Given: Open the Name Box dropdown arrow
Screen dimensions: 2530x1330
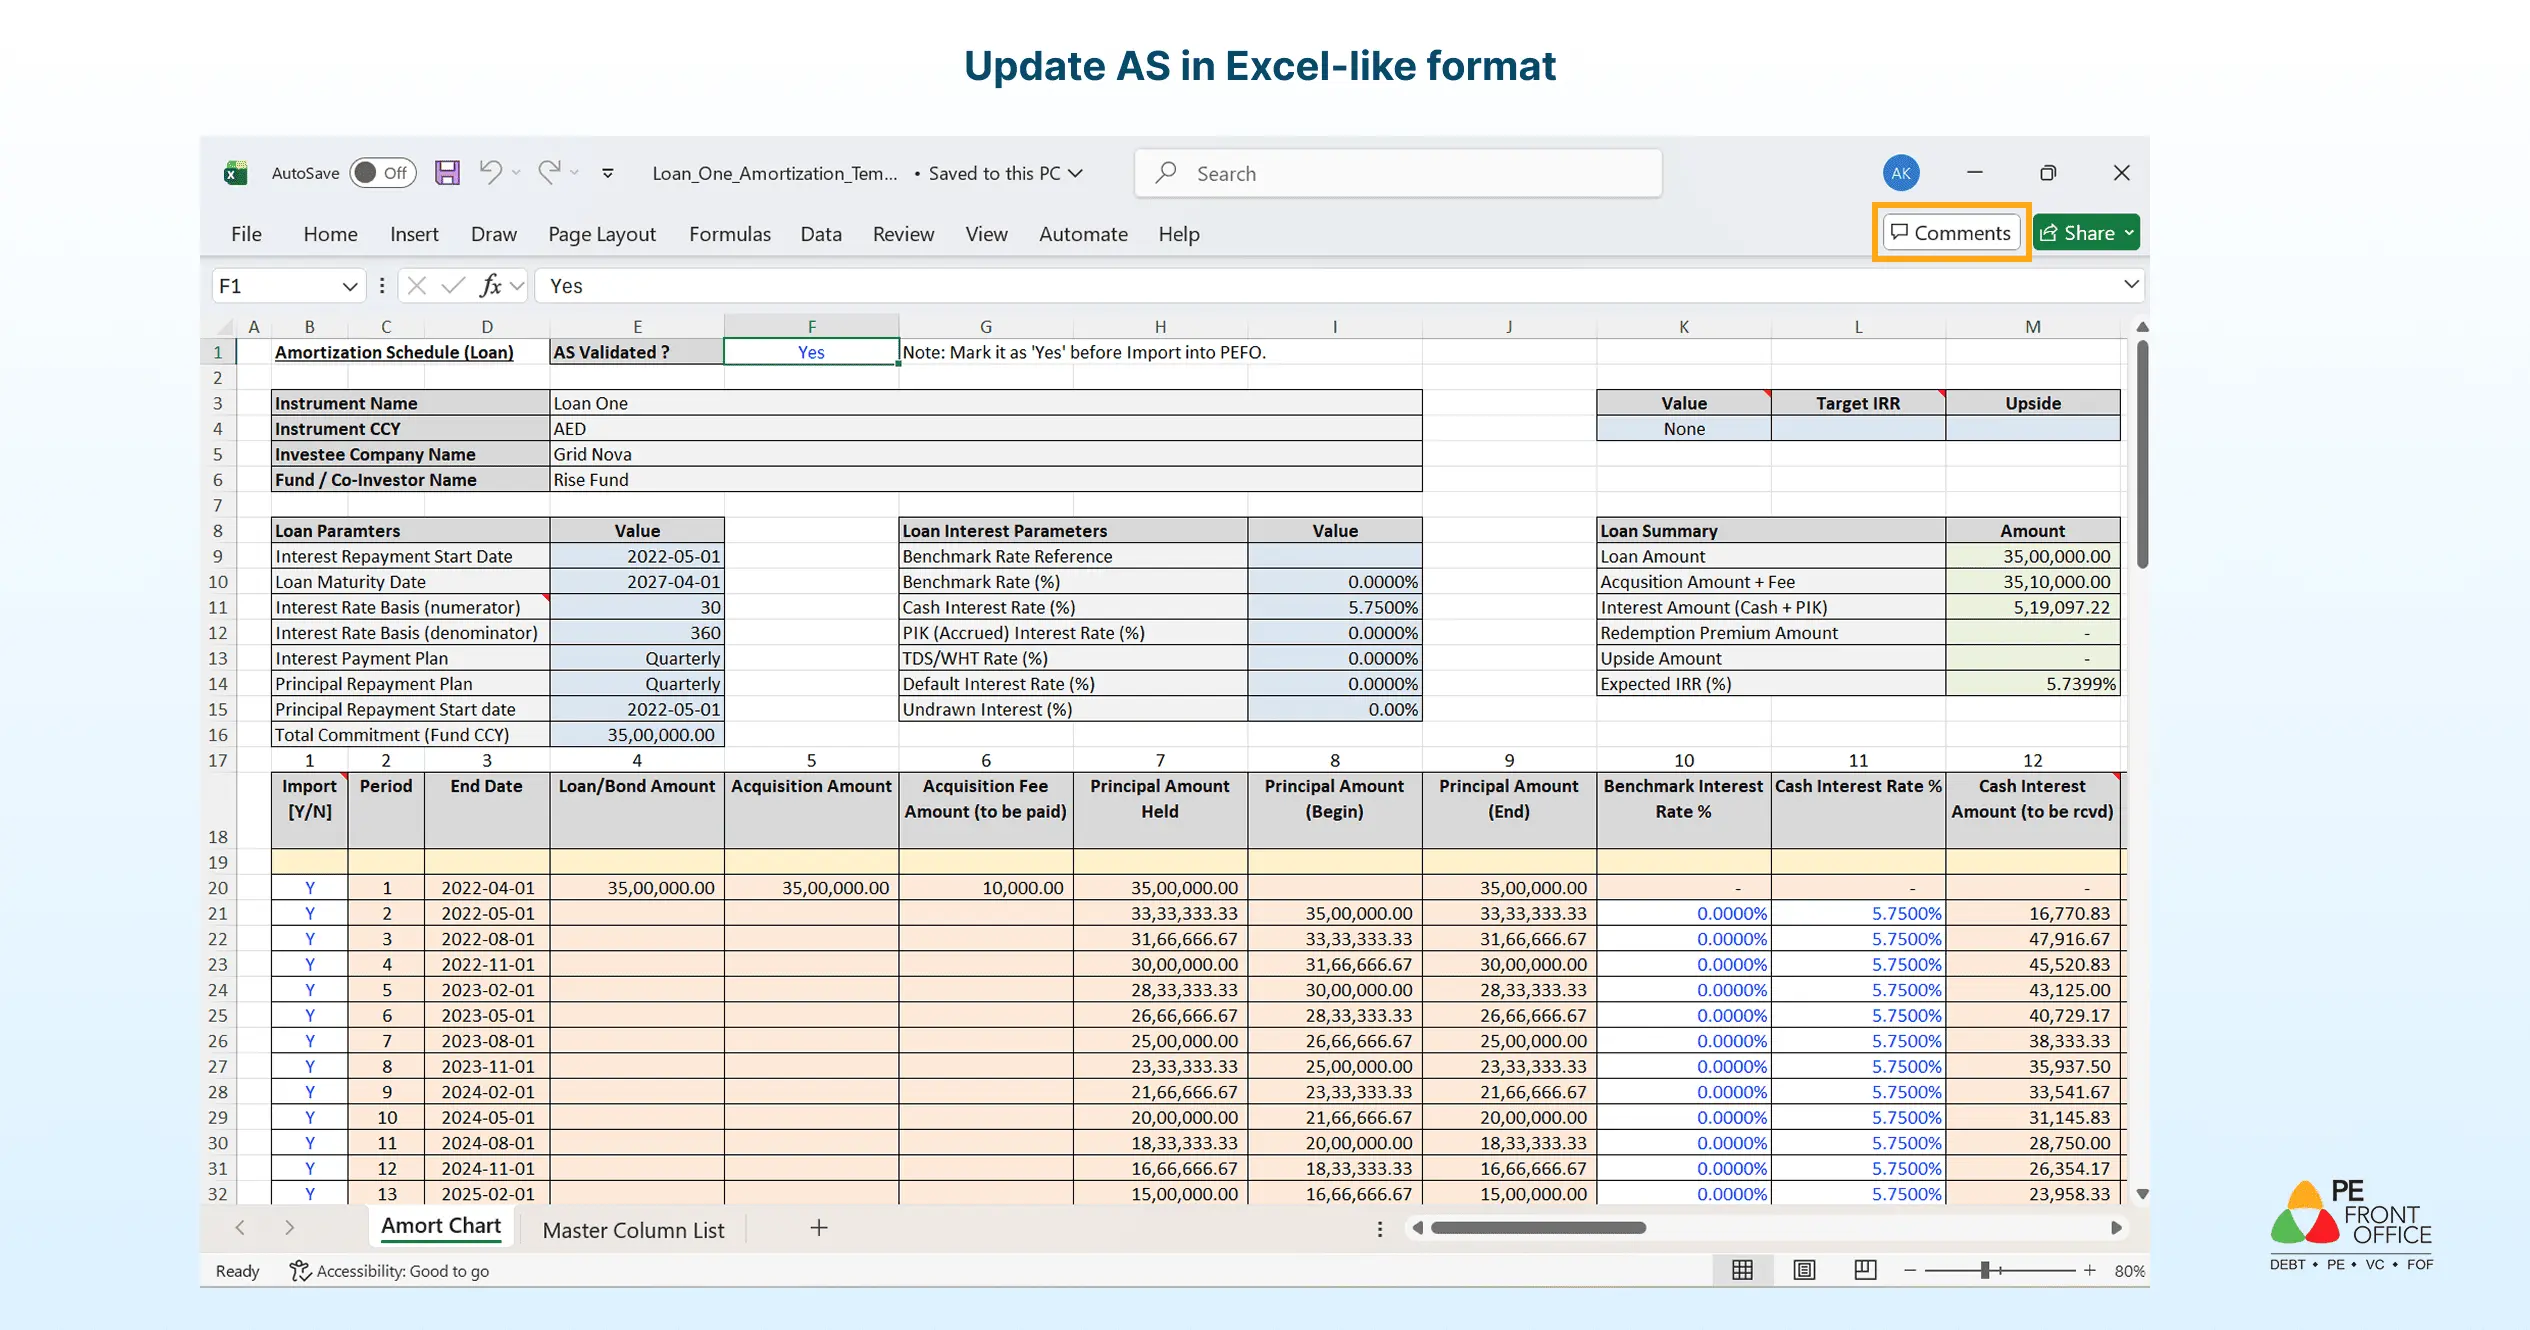Looking at the screenshot, I should click(349, 287).
